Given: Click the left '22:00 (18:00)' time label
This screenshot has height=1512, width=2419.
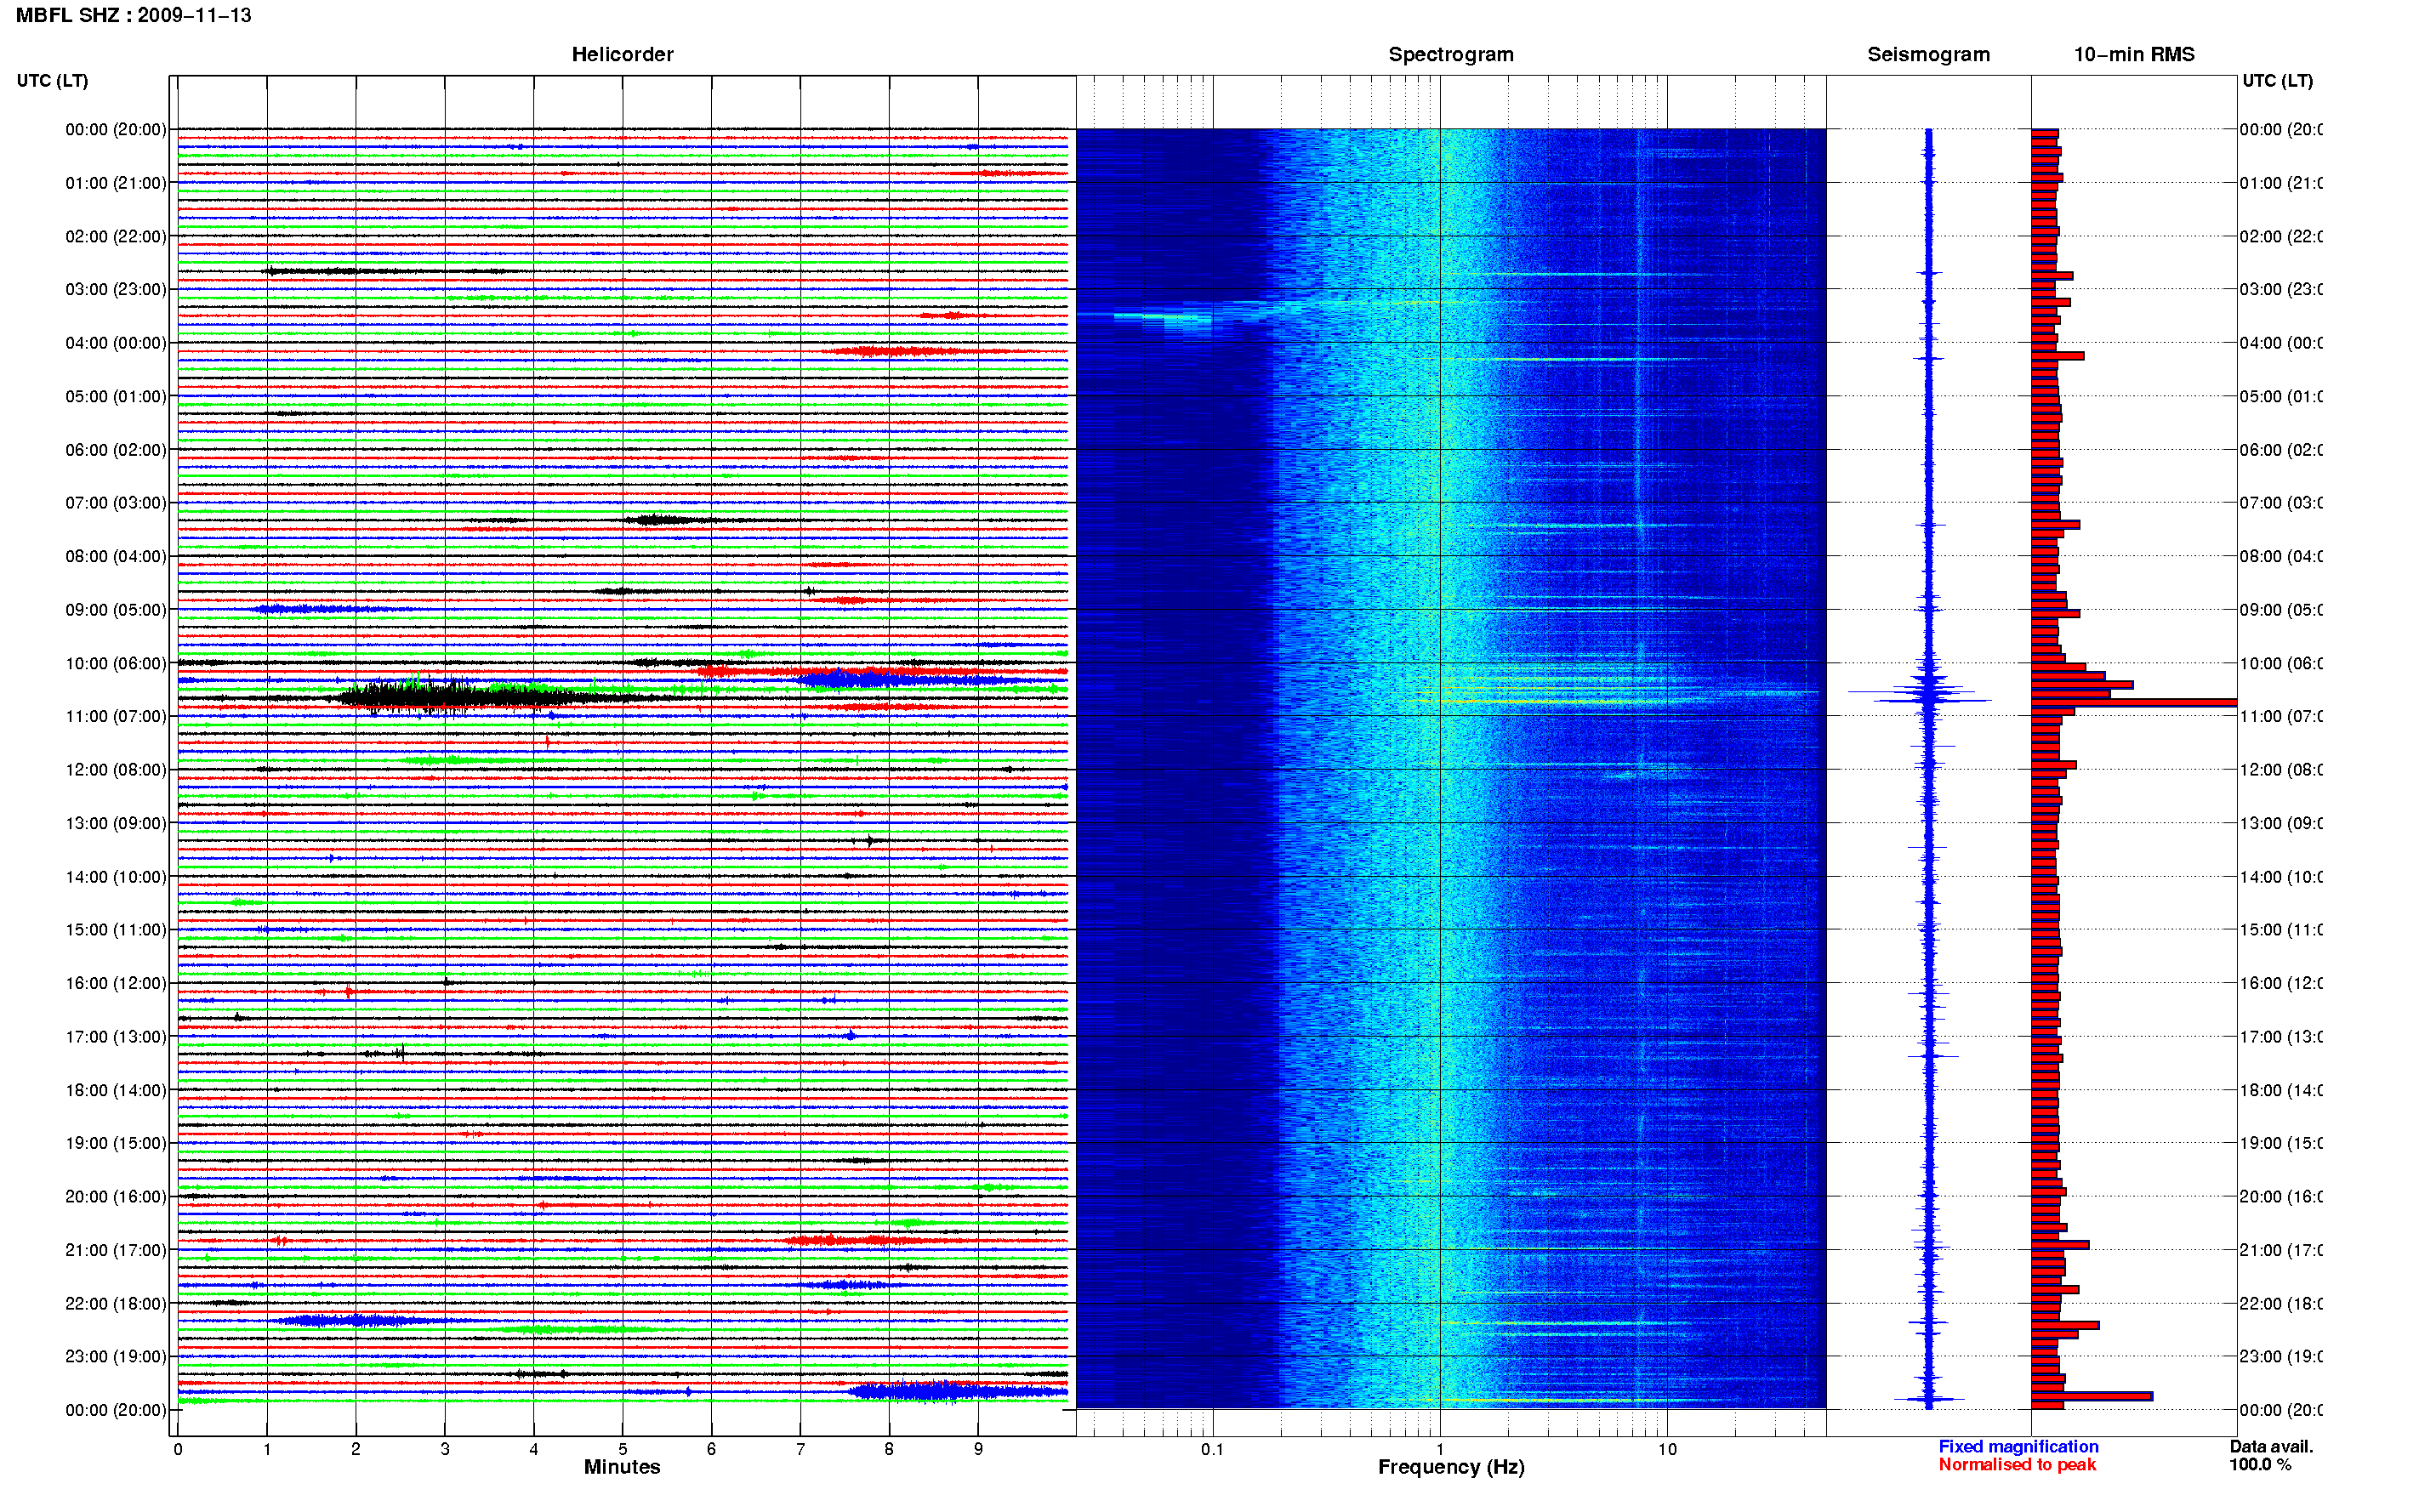Looking at the screenshot, I should pyautogui.click(x=116, y=1303).
